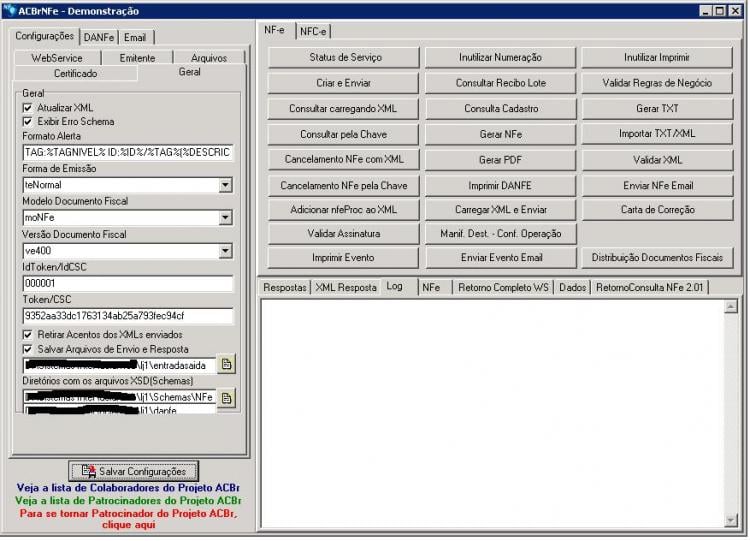Click the Token/CSC input field
The image size is (750, 541).
128,316
